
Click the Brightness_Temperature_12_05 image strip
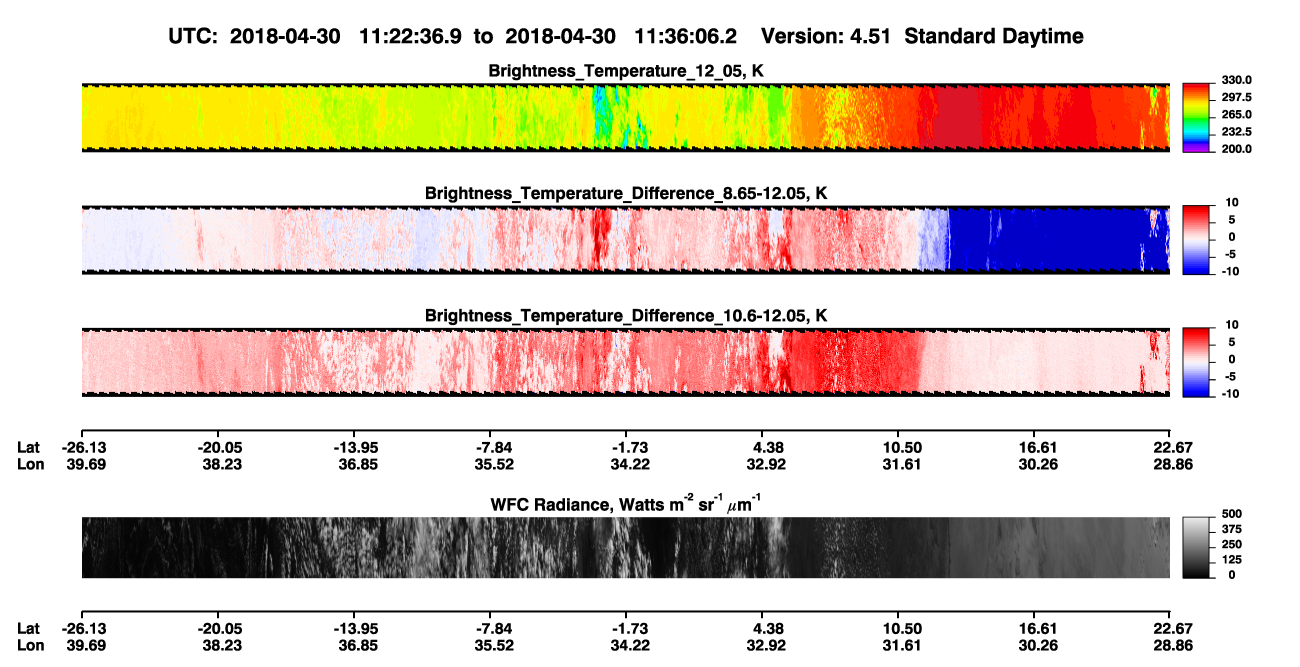coord(625,117)
